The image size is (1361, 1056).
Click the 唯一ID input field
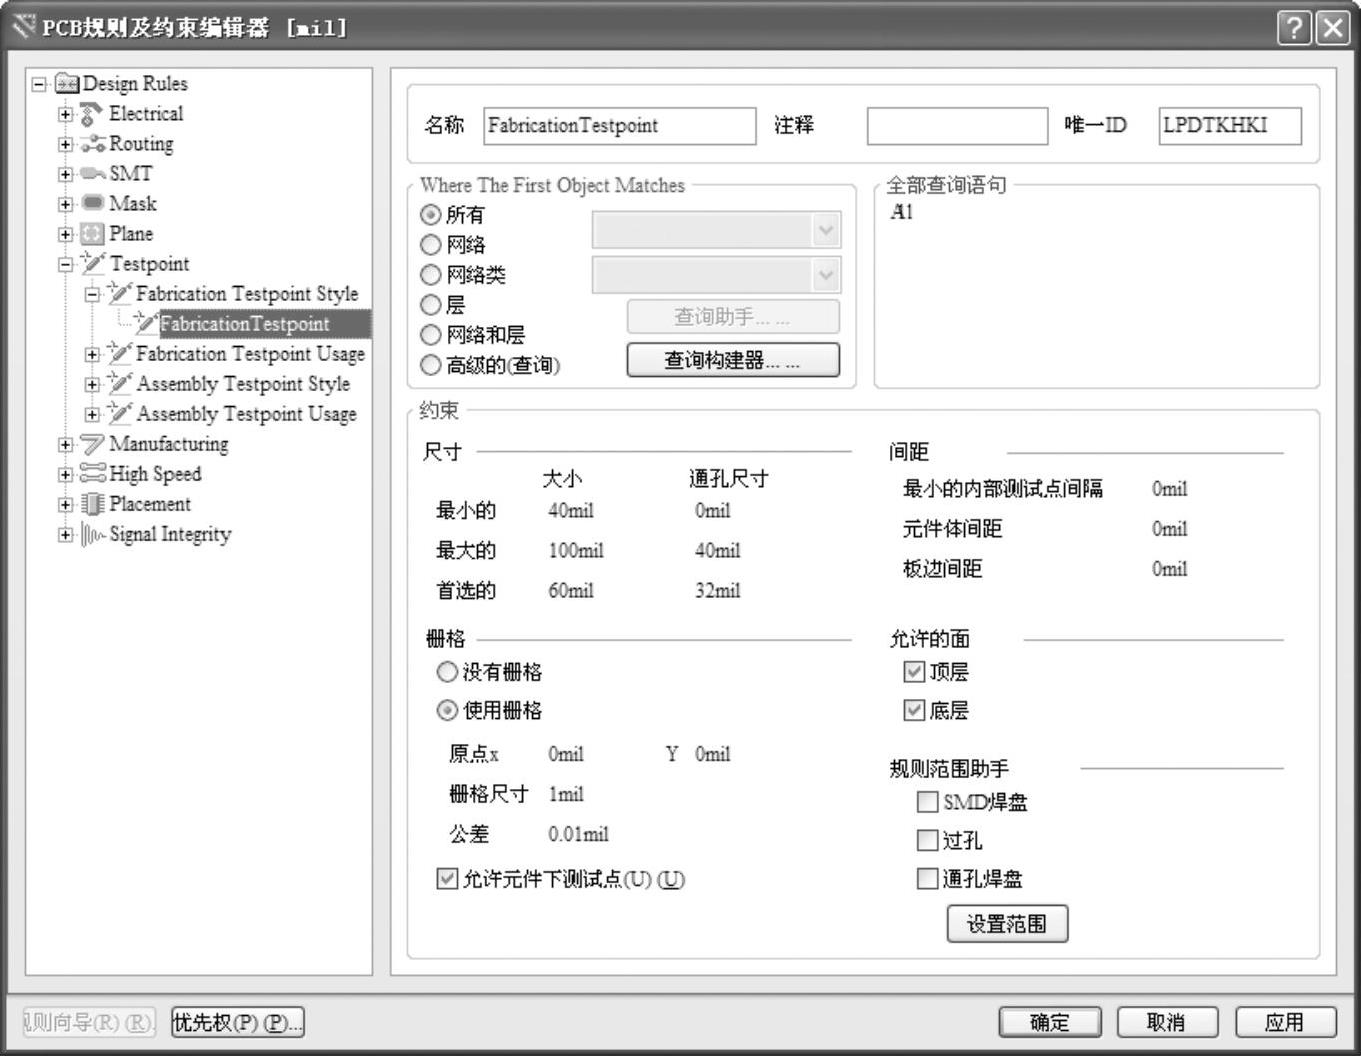[x=1230, y=126]
